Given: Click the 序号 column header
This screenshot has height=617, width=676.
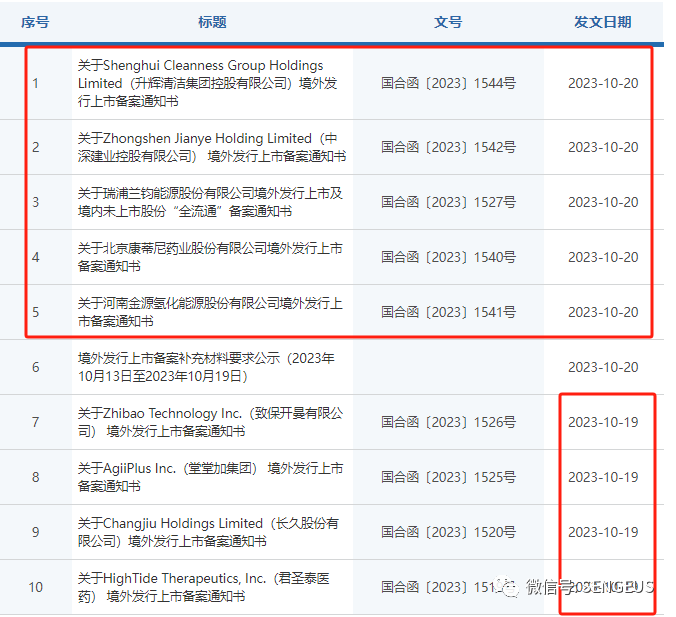Looking at the screenshot, I should (35, 22).
